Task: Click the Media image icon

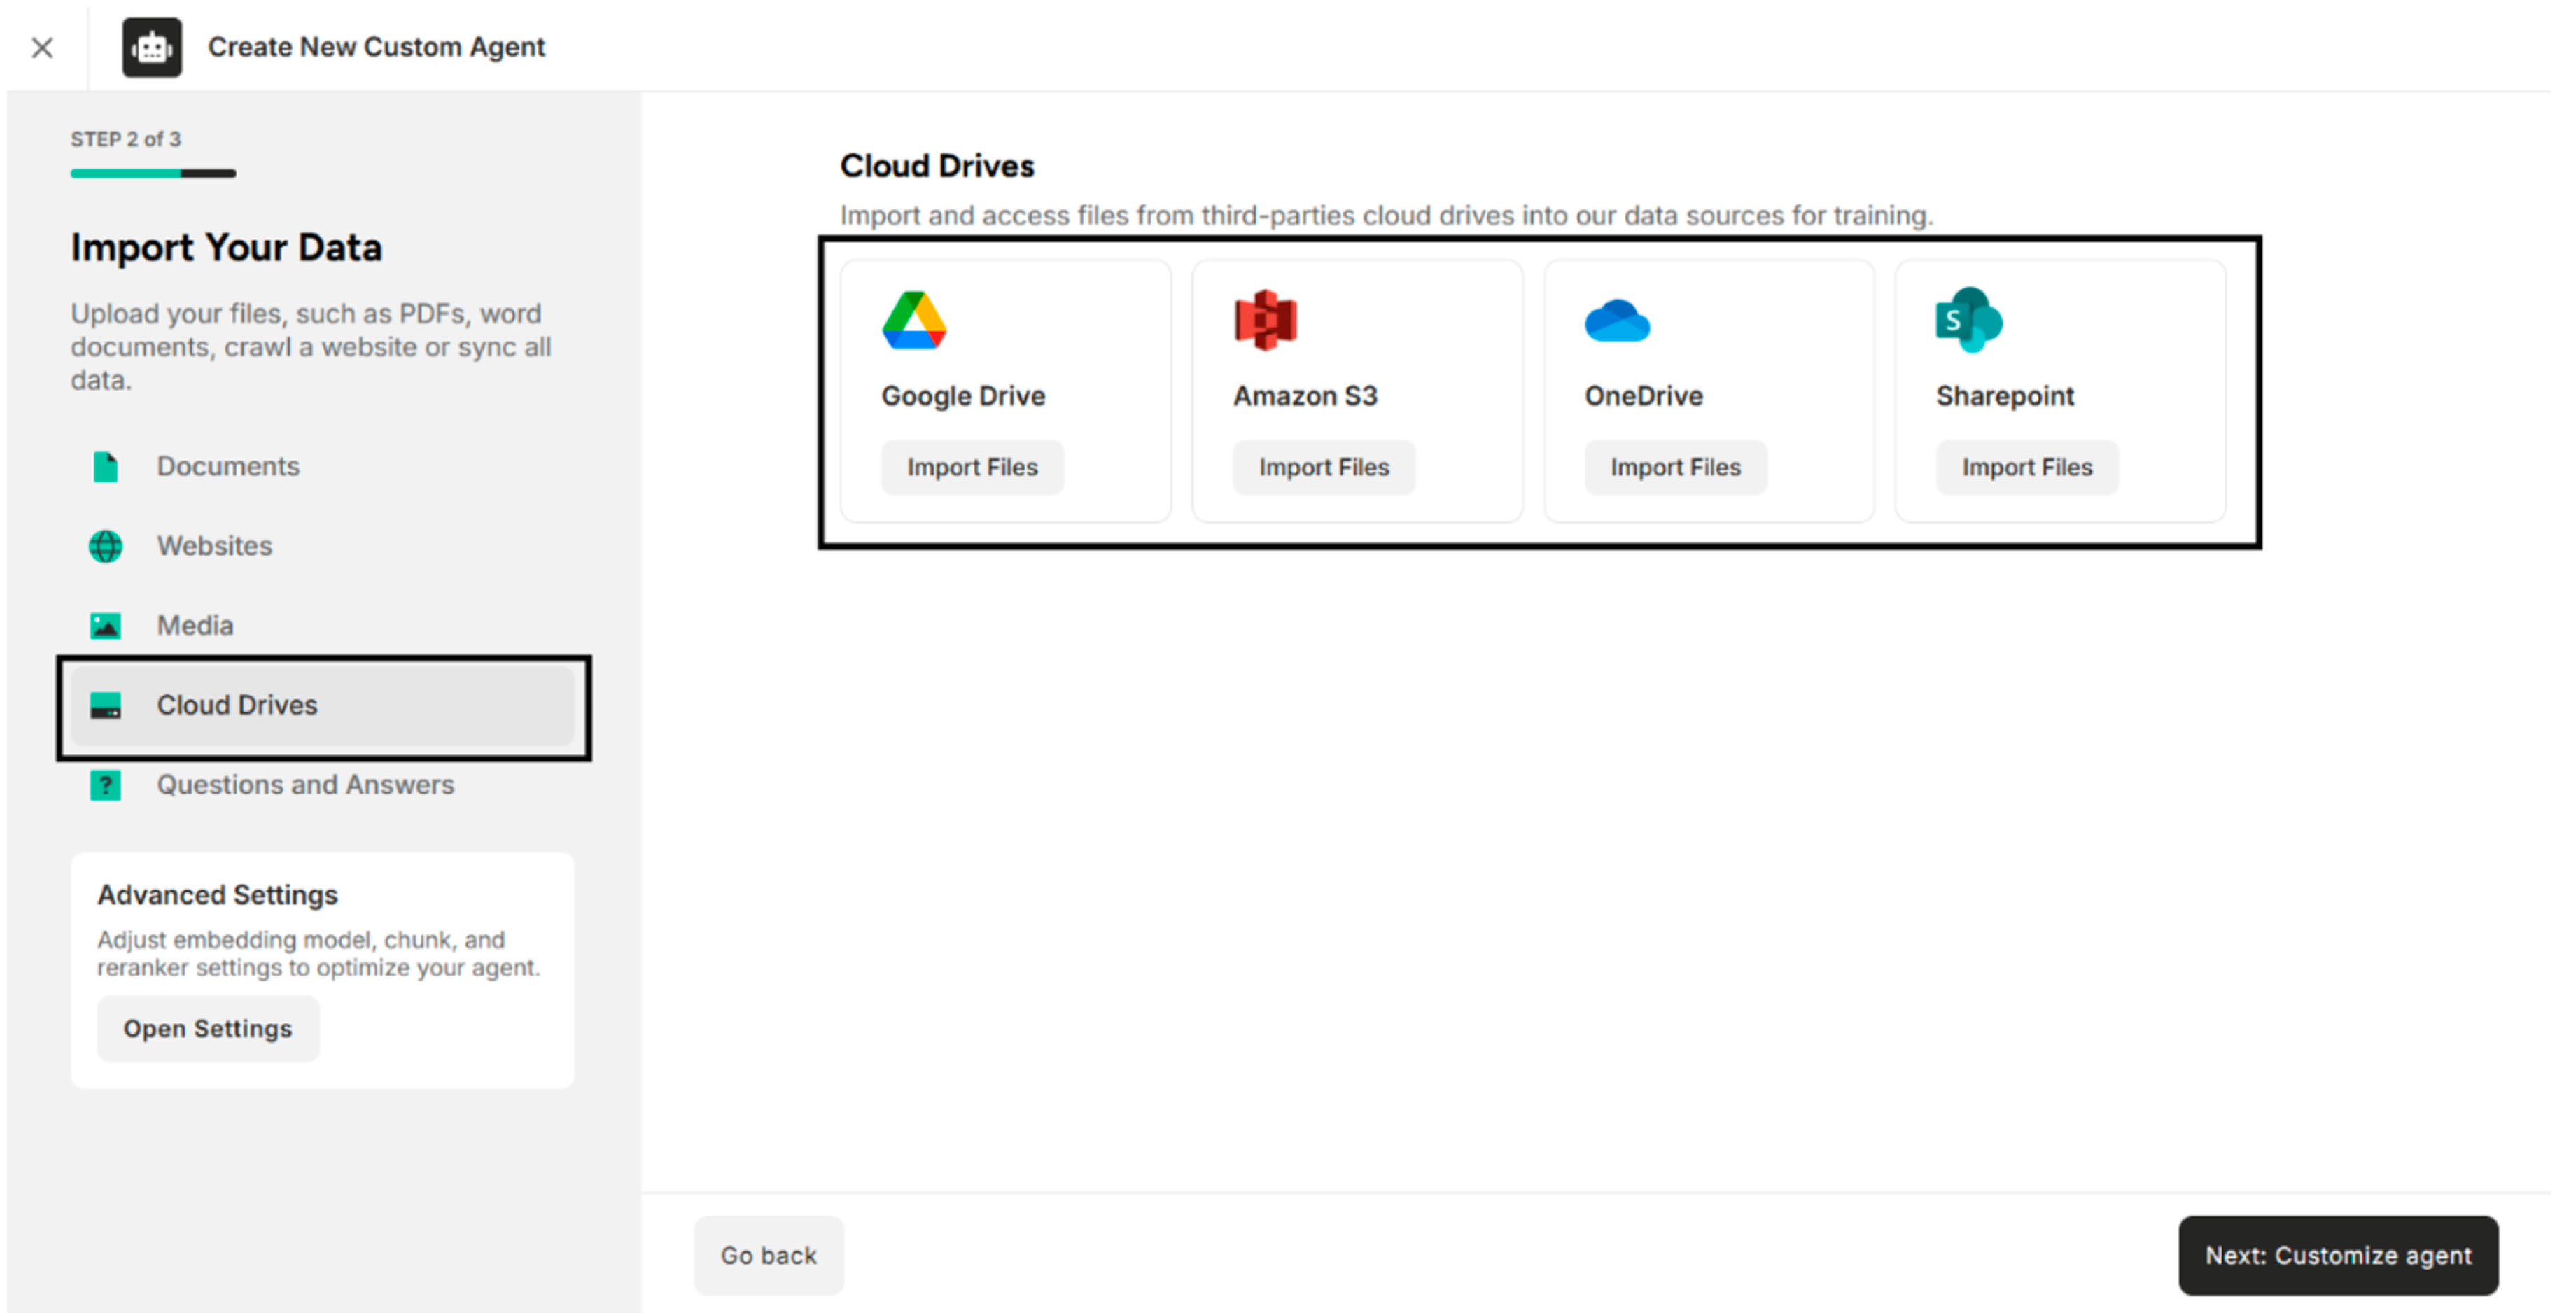Action: tap(106, 625)
